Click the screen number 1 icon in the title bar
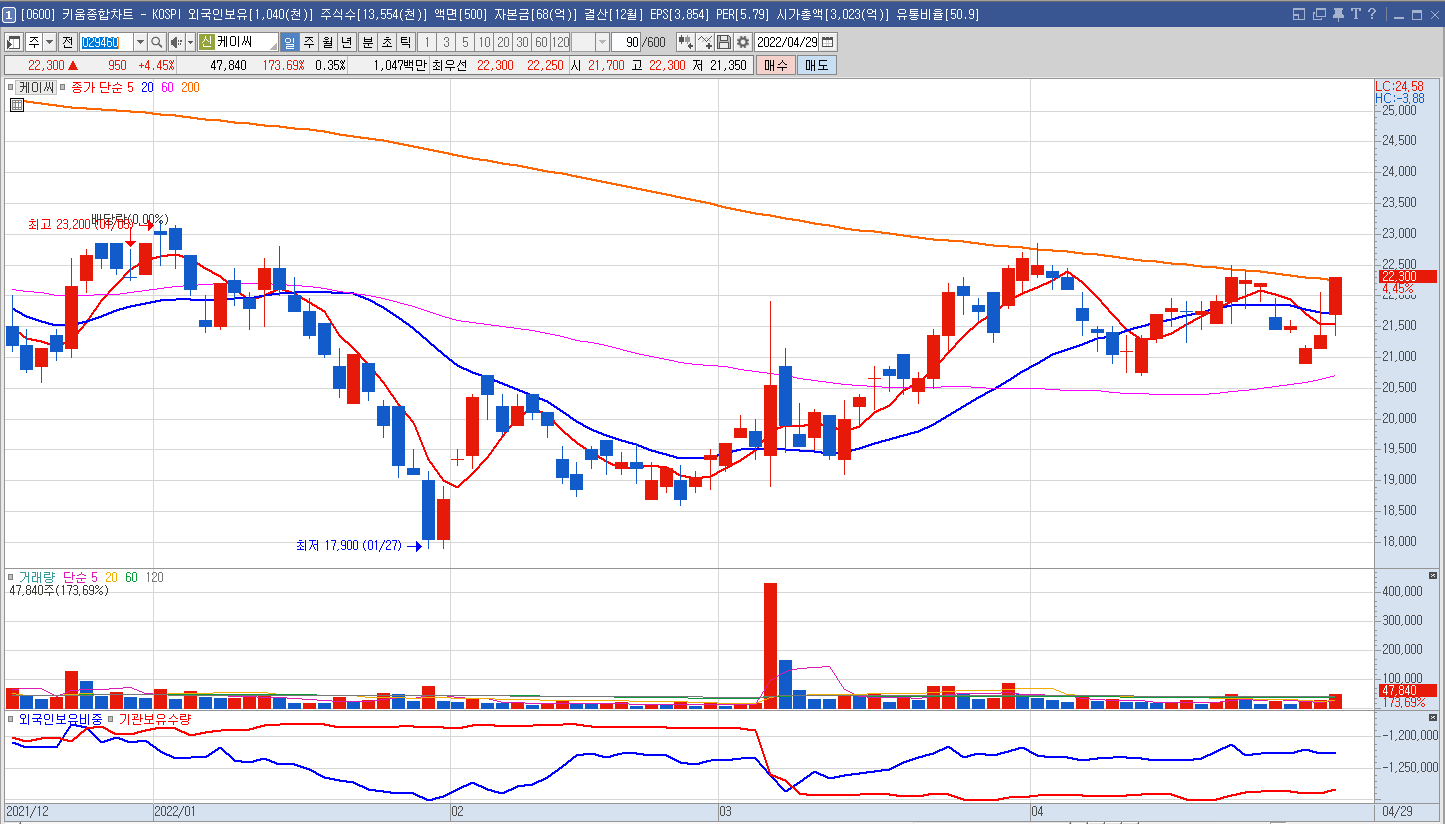Viewport: 1445px width, 824px height. 9,14
